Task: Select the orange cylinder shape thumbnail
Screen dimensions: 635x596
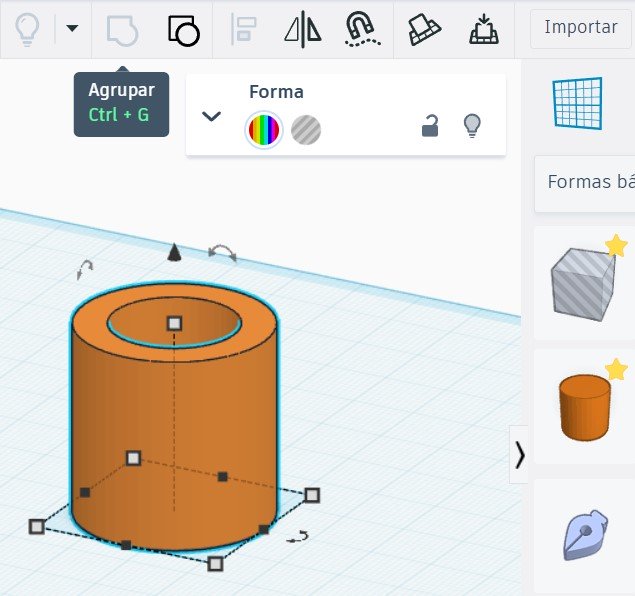Action: [585, 407]
